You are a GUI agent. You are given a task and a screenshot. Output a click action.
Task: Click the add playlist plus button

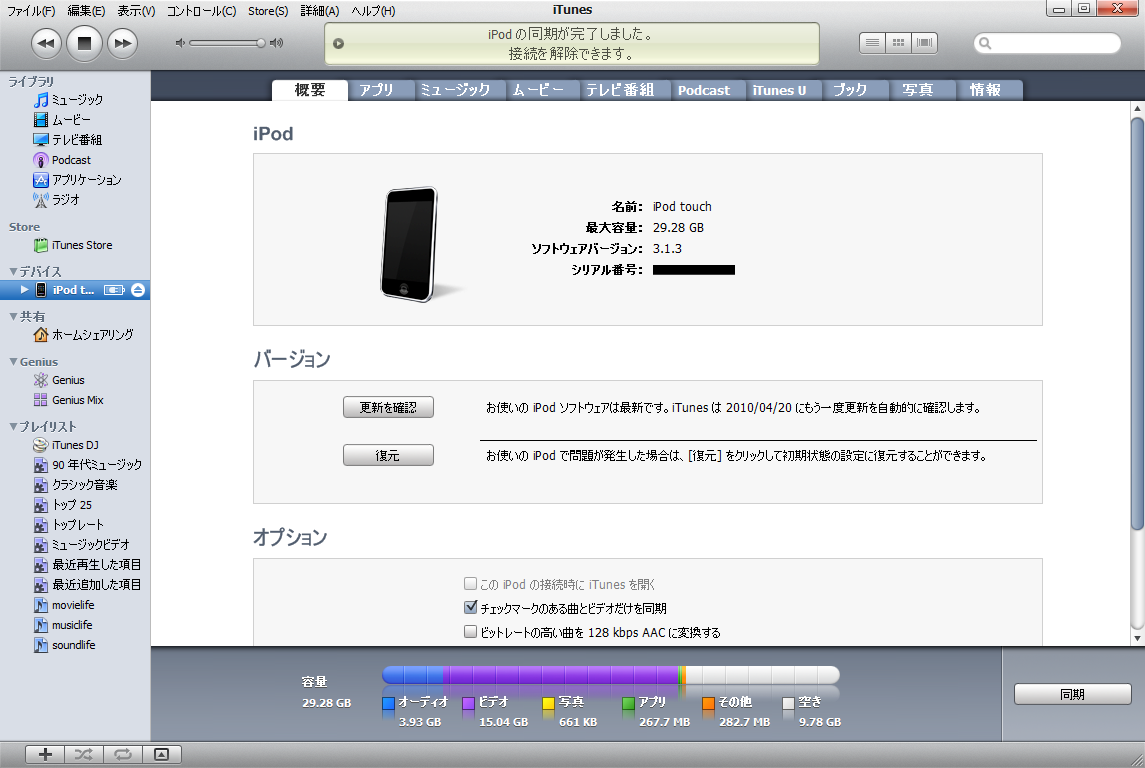point(45,755)
